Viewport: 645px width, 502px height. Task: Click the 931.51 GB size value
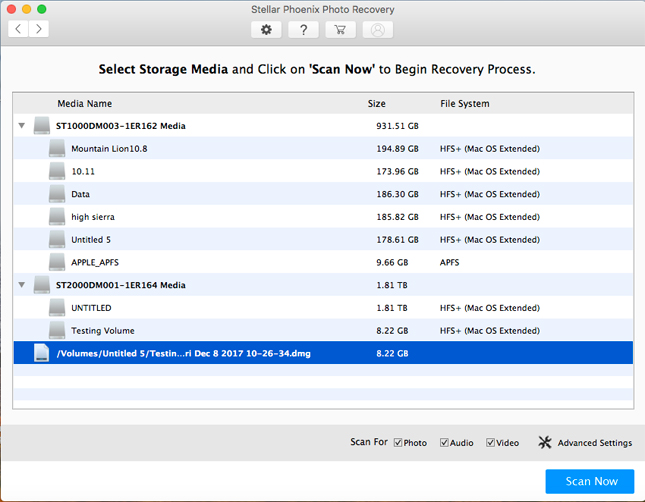point(397,126)
